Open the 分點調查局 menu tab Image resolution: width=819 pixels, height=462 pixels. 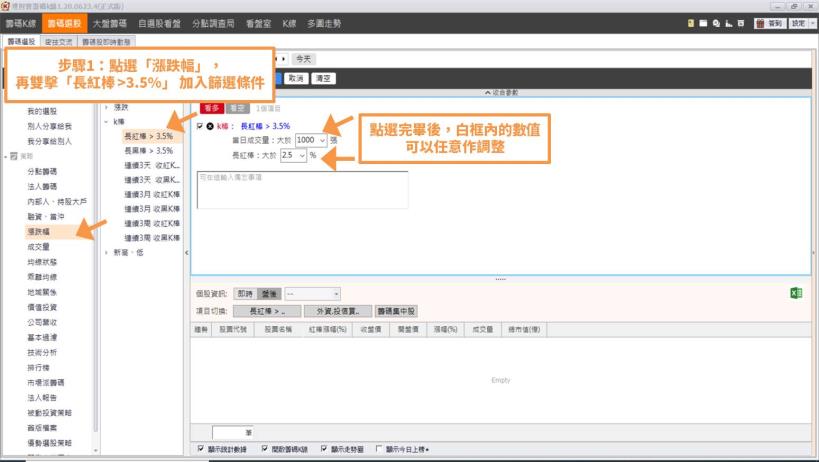tap(213, 23)
